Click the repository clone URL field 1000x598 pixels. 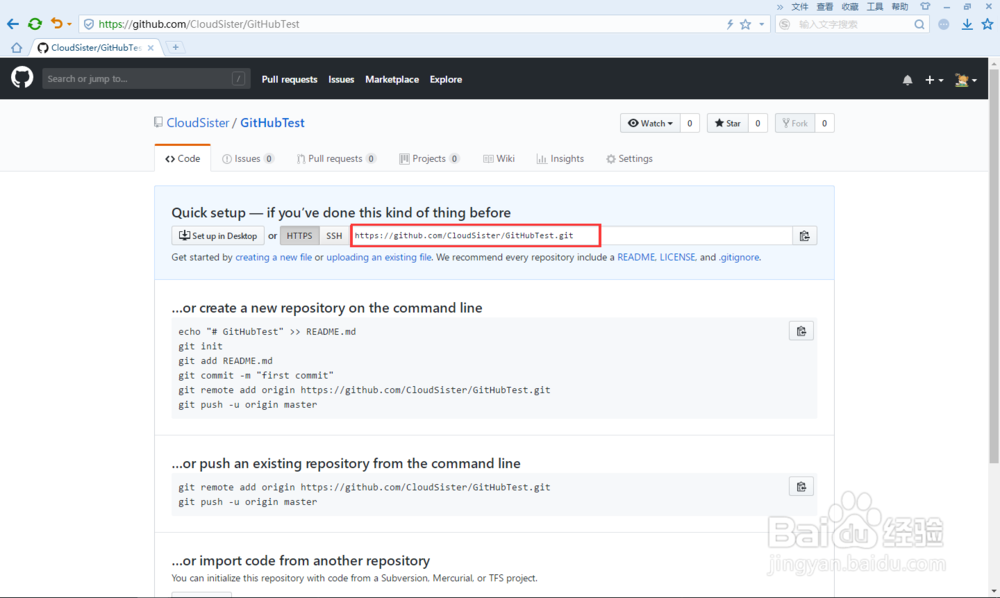click(571, 236)
